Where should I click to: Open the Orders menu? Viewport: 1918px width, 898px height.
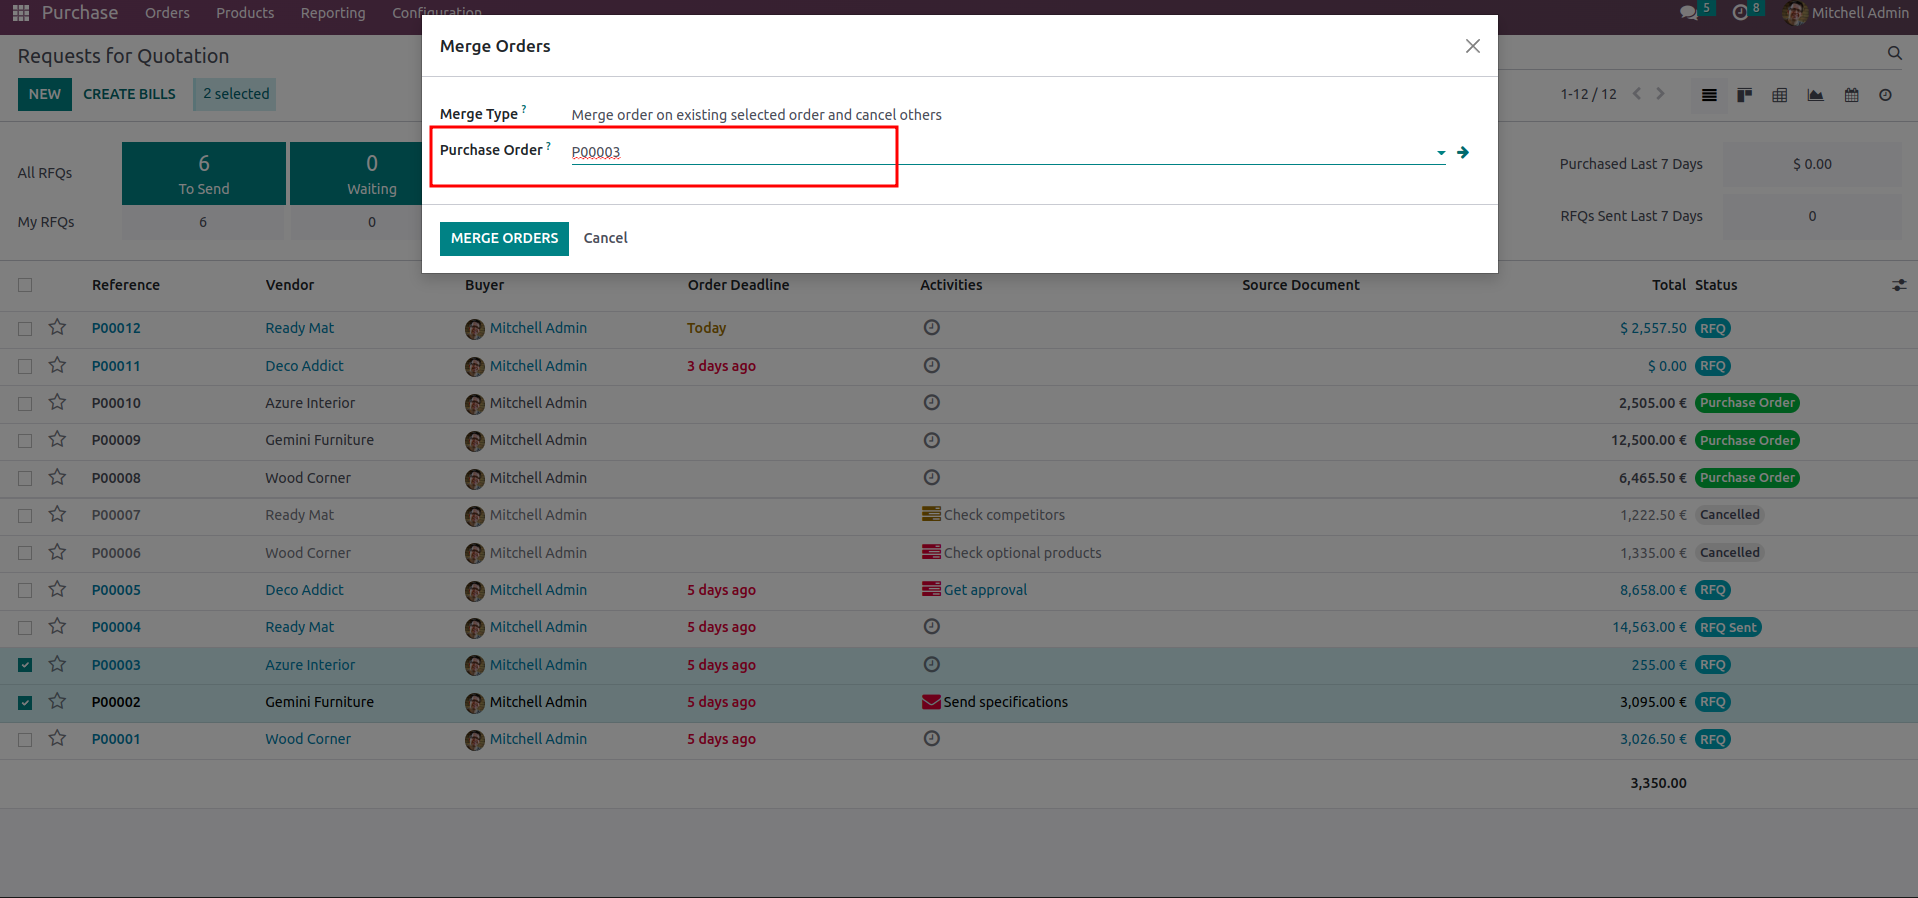pyautogui.click(x=167, y=13)
